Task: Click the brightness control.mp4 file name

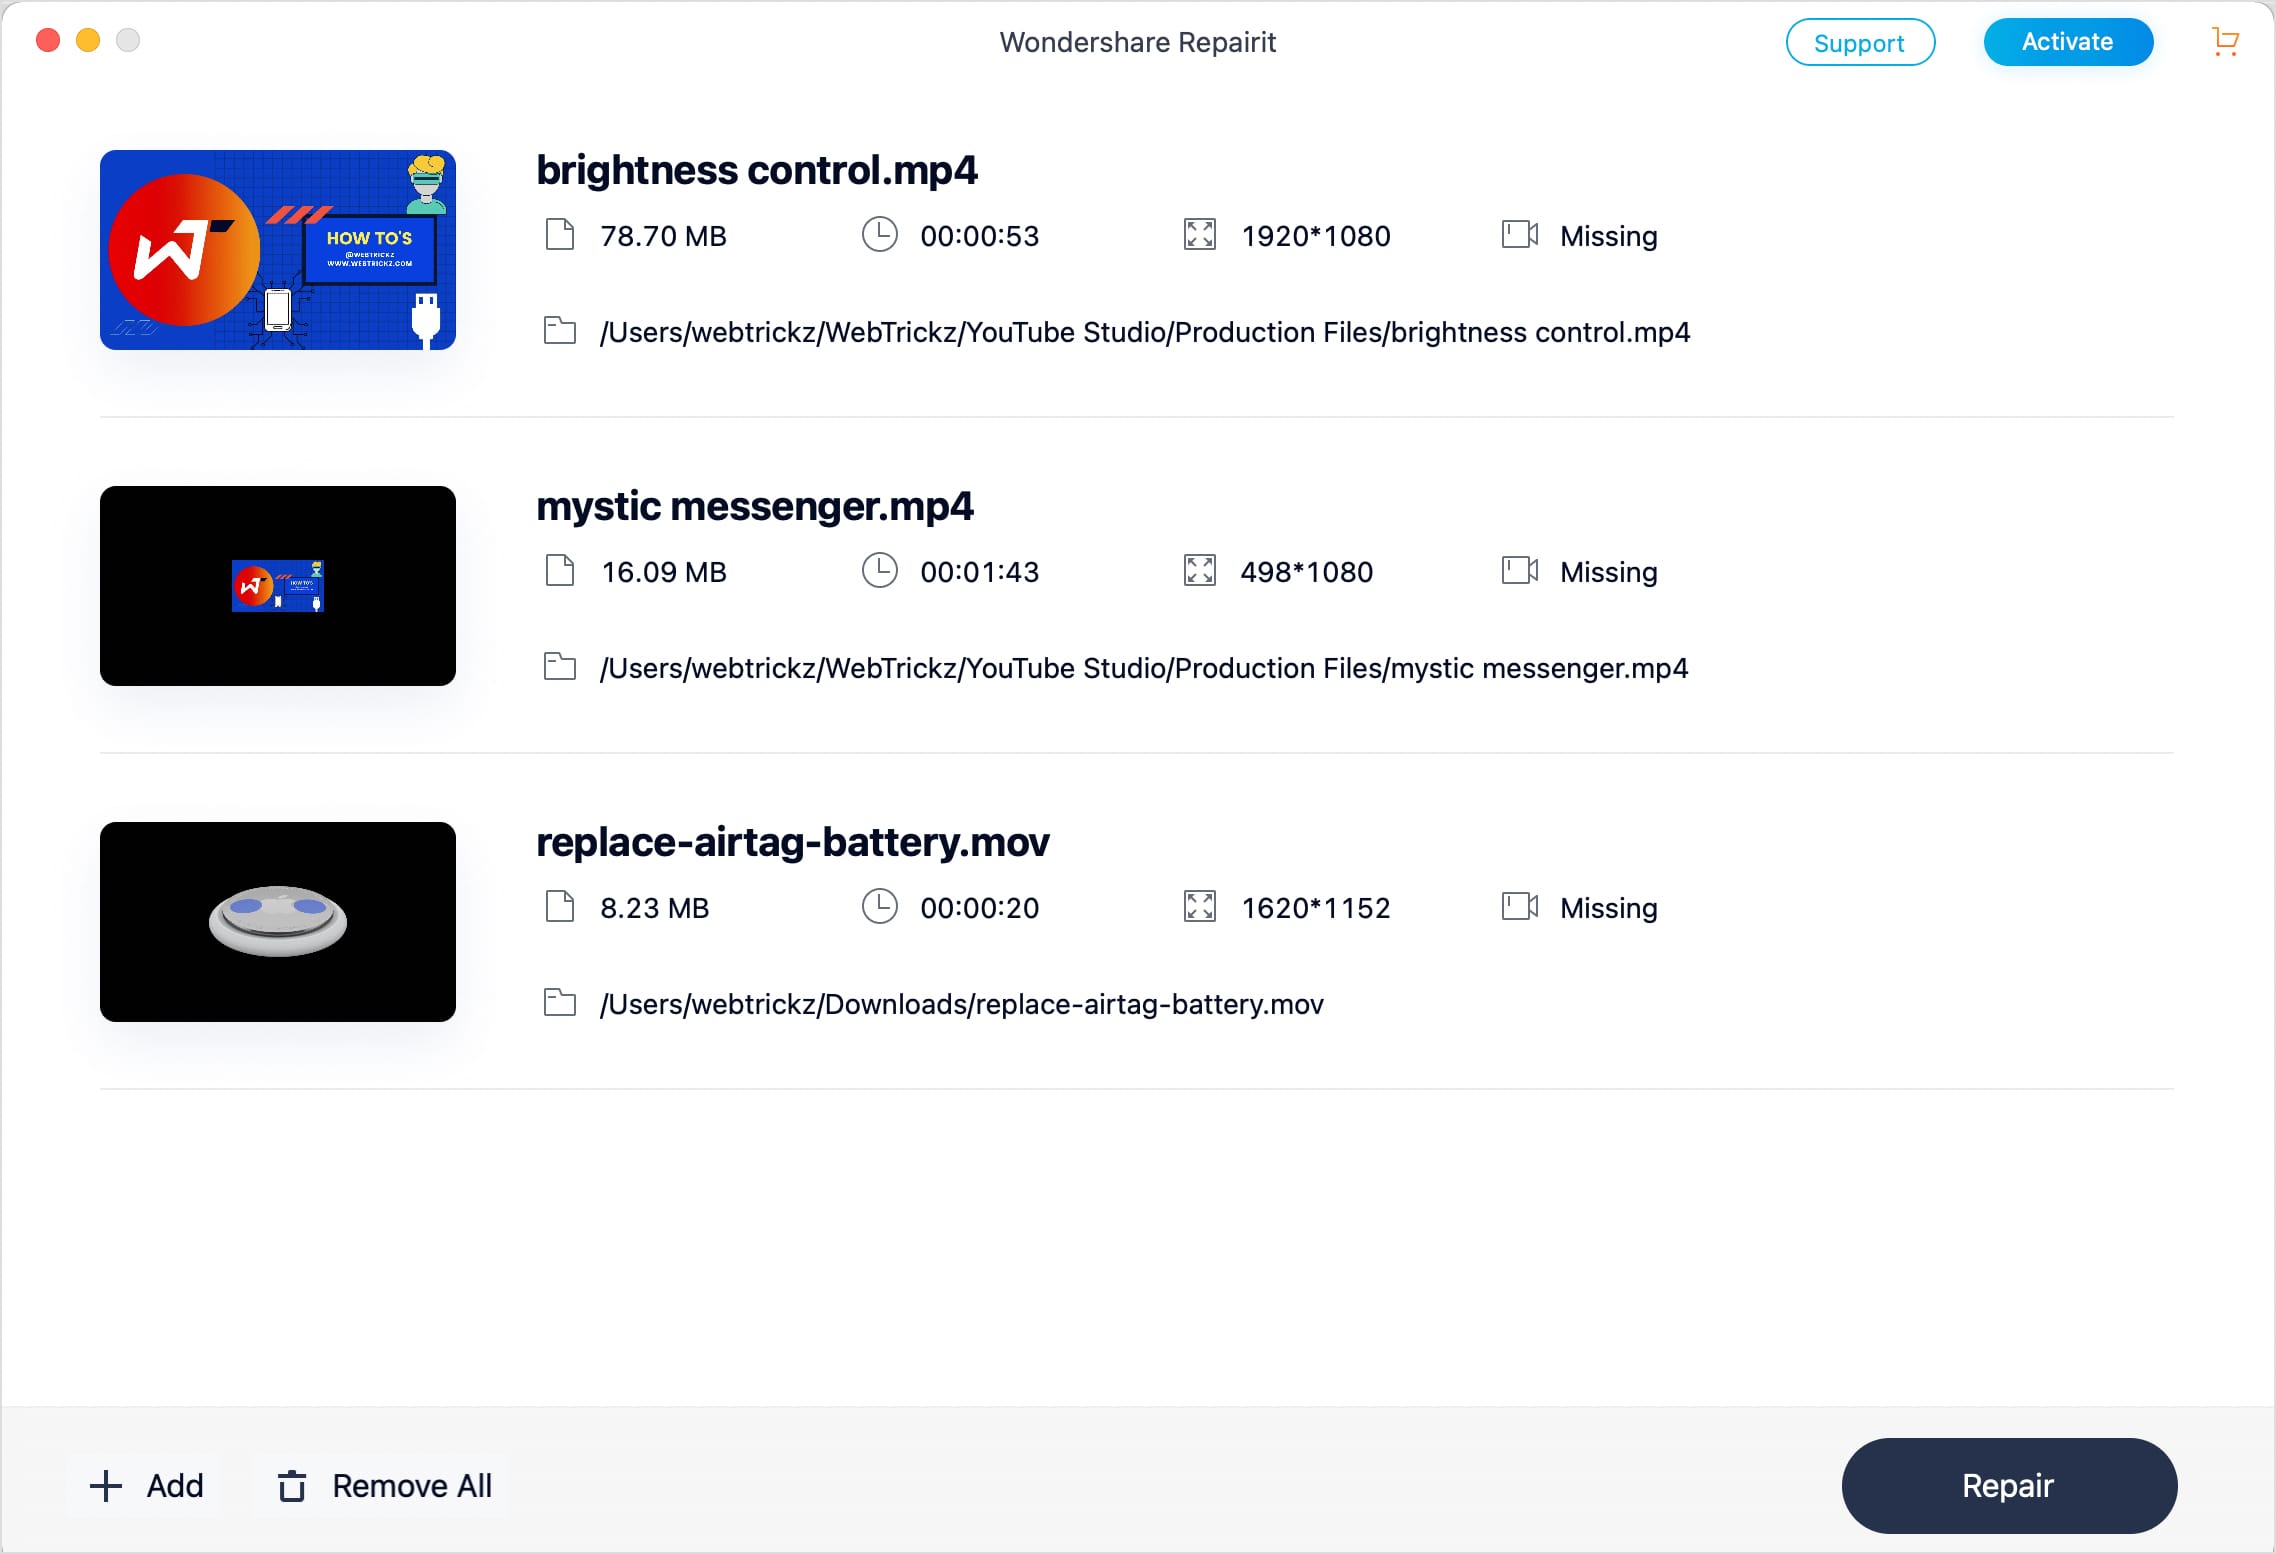Action: pos(757,171)
